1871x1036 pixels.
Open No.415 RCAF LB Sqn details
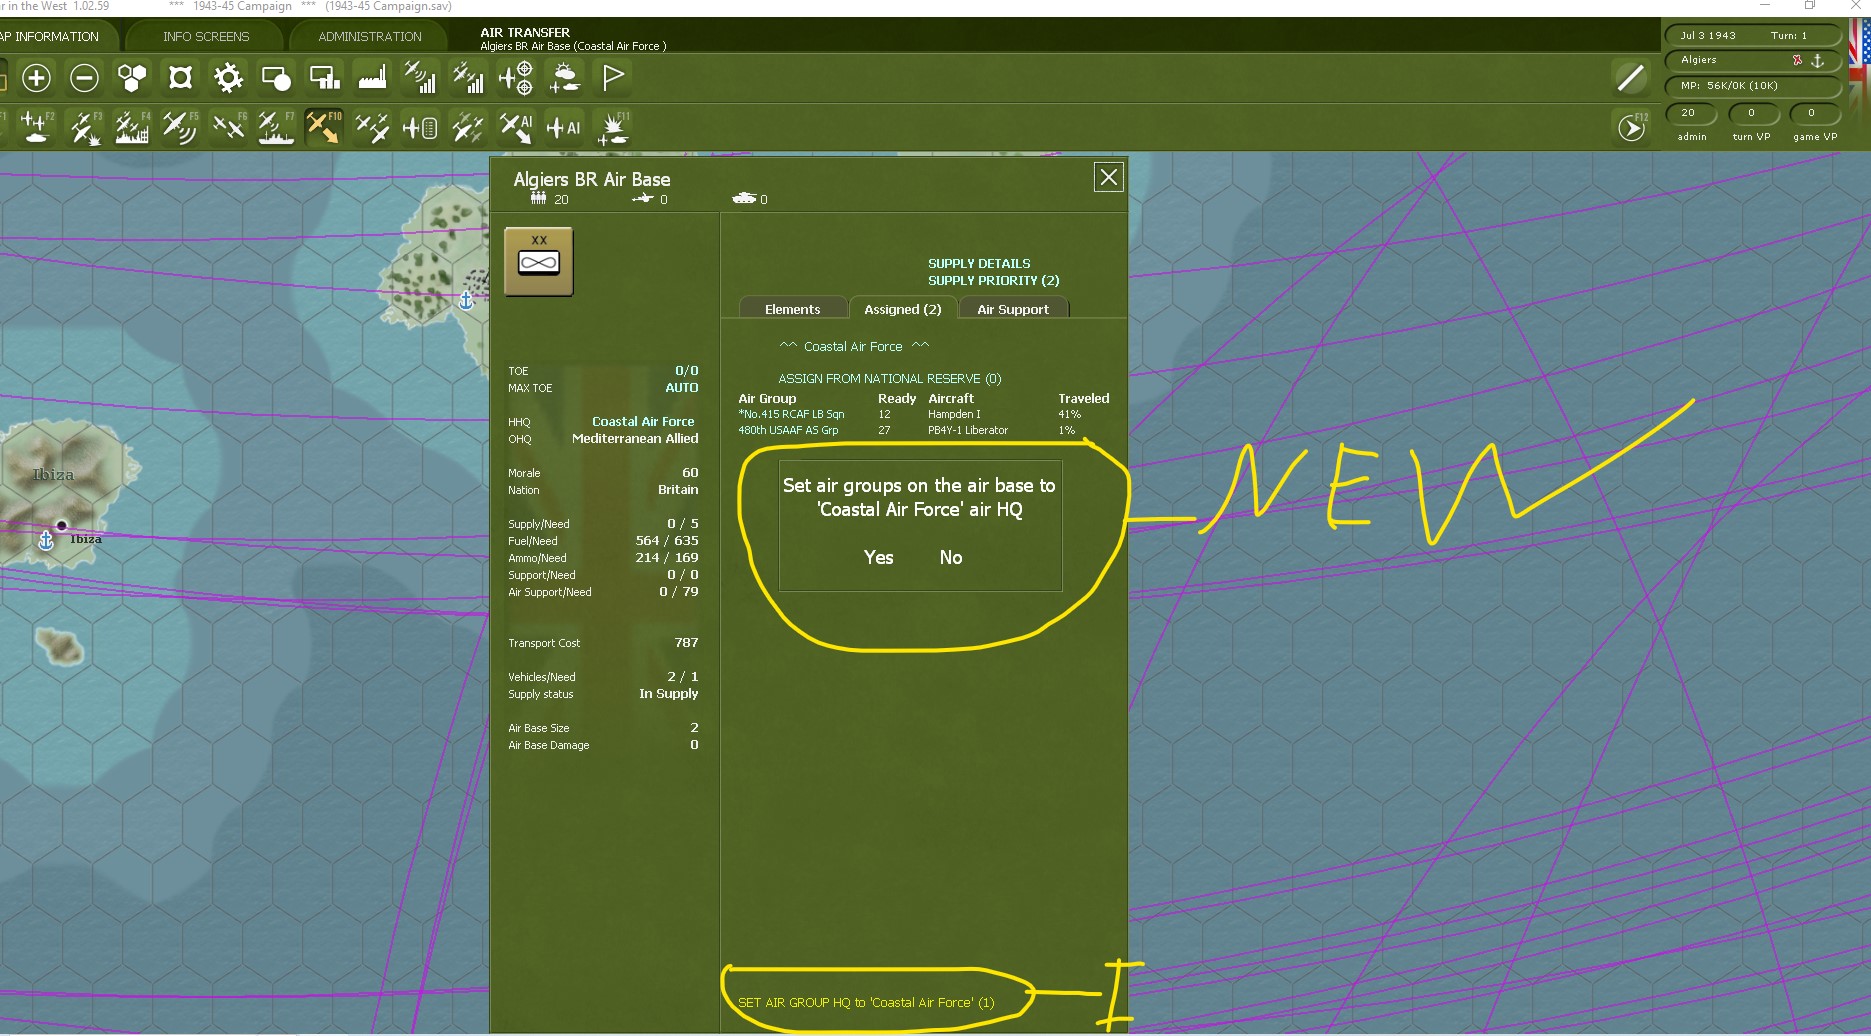click(790, 414)
